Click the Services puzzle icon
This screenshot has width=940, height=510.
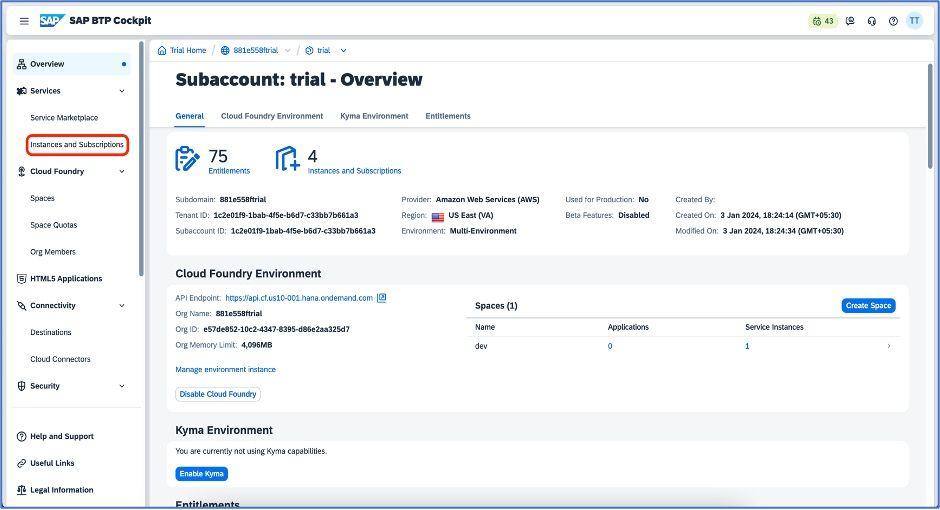pos(22,91)
